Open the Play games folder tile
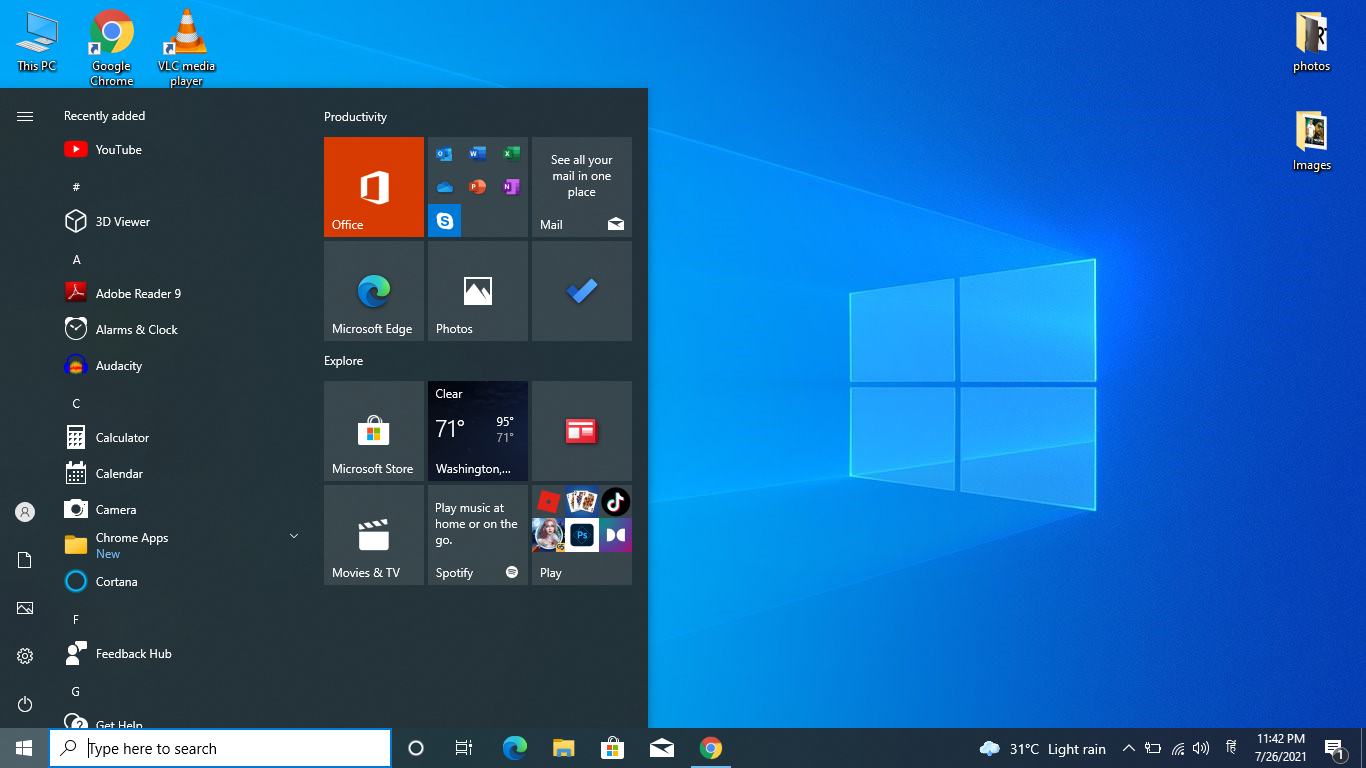 click(x=582, y=535)
